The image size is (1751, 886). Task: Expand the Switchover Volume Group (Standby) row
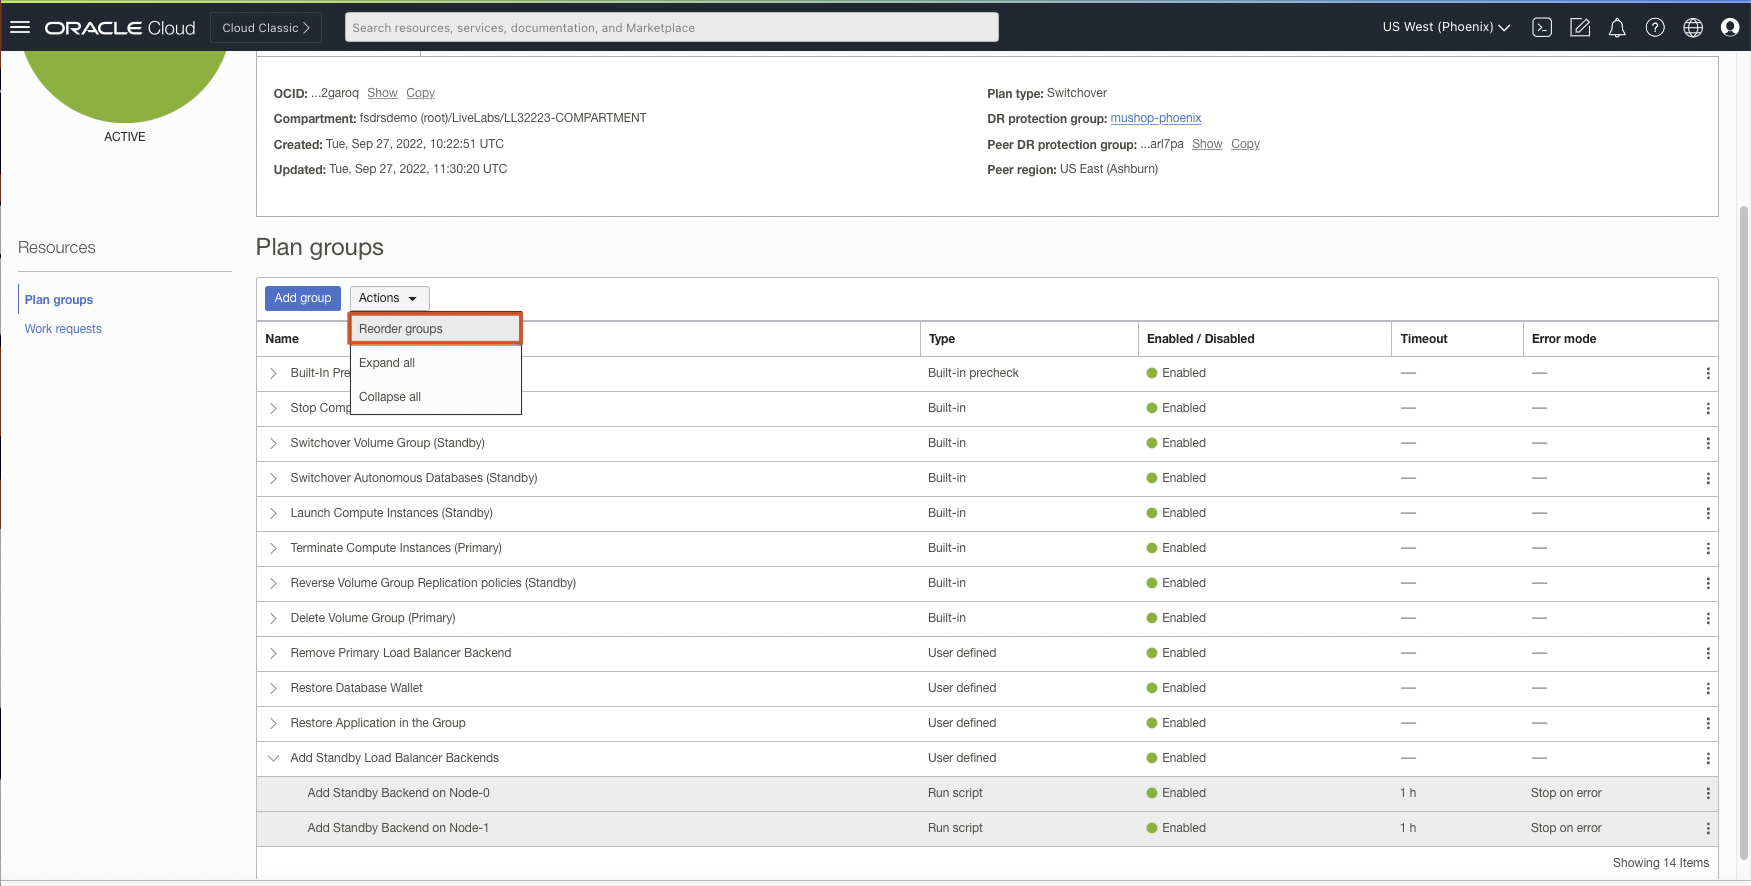coord(273,443)
